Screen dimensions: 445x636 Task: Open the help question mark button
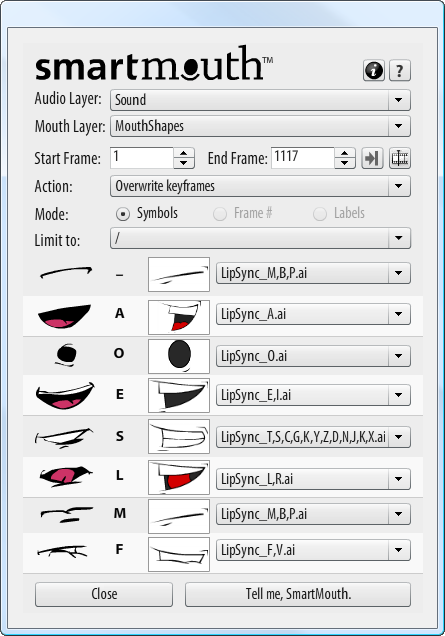(400, 71)
